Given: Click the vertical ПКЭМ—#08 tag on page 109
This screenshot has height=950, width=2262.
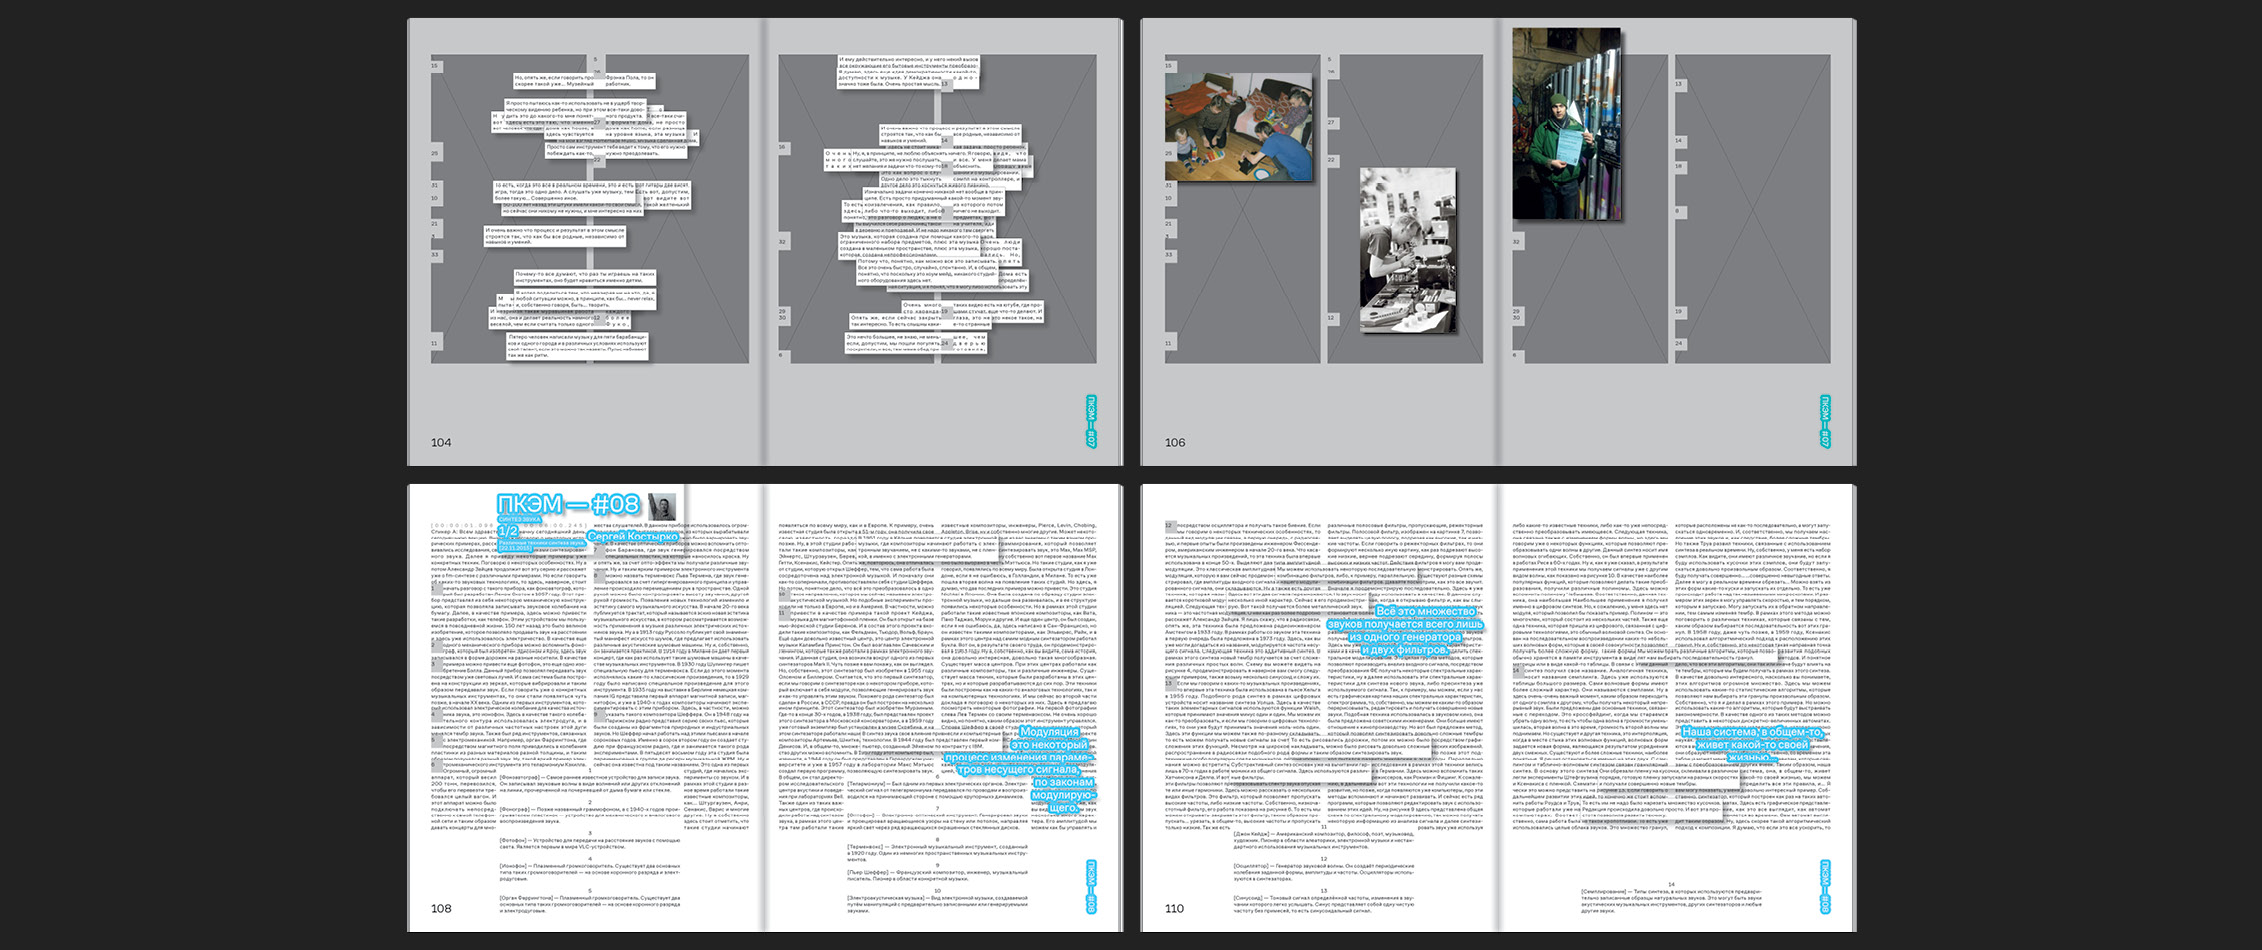Looking at the screenshot, I should pos(1091,887).
